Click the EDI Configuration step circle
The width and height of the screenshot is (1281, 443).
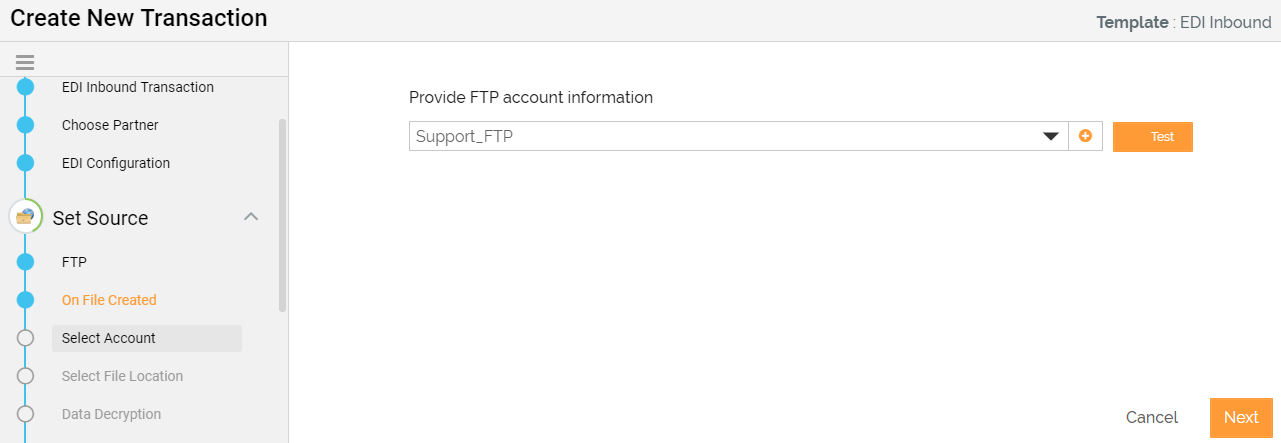26,163
